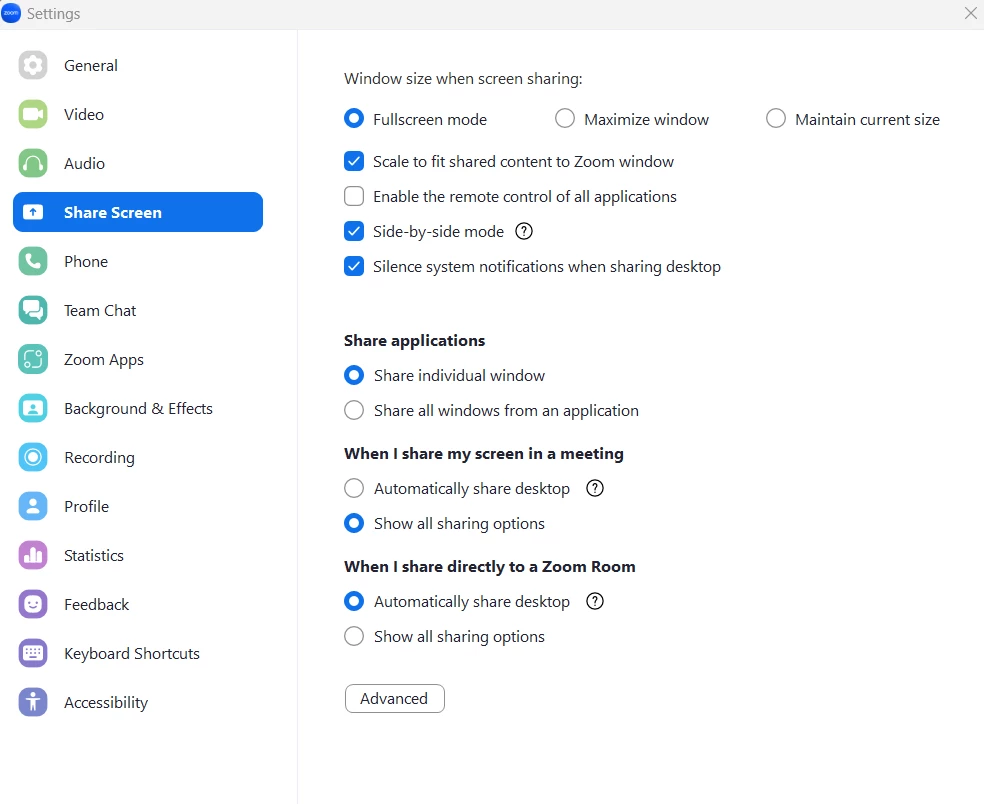Click the Phone label in sidebar
Viewport: 984px width, 804px height.
coord(86,261)
